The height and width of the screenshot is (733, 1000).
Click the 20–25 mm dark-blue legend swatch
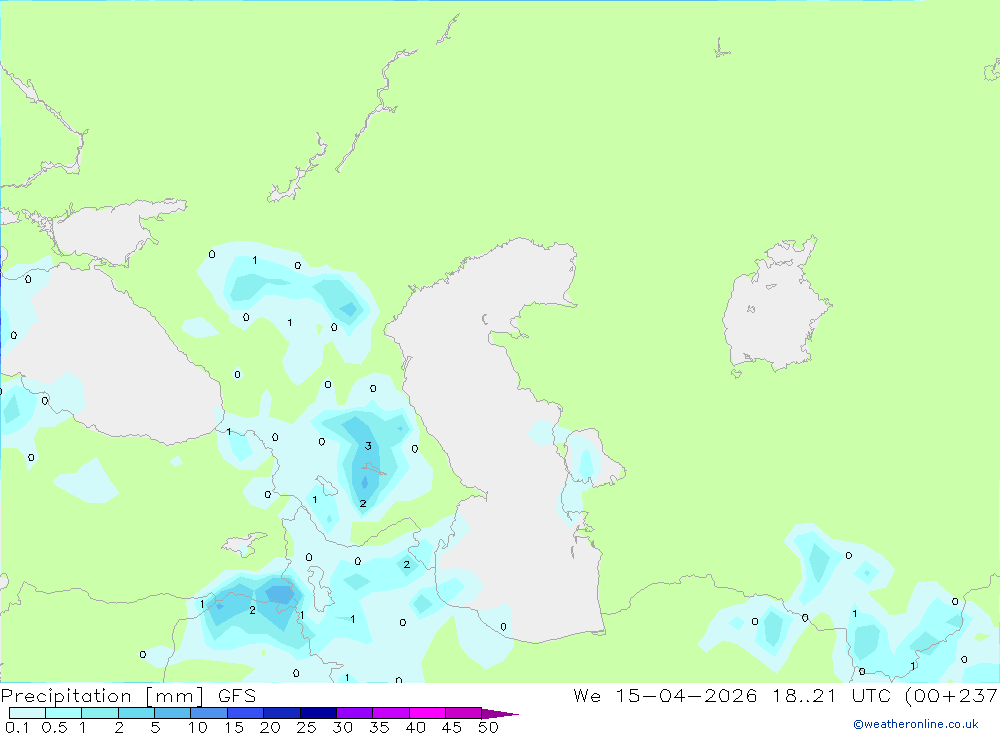point(282,713)
